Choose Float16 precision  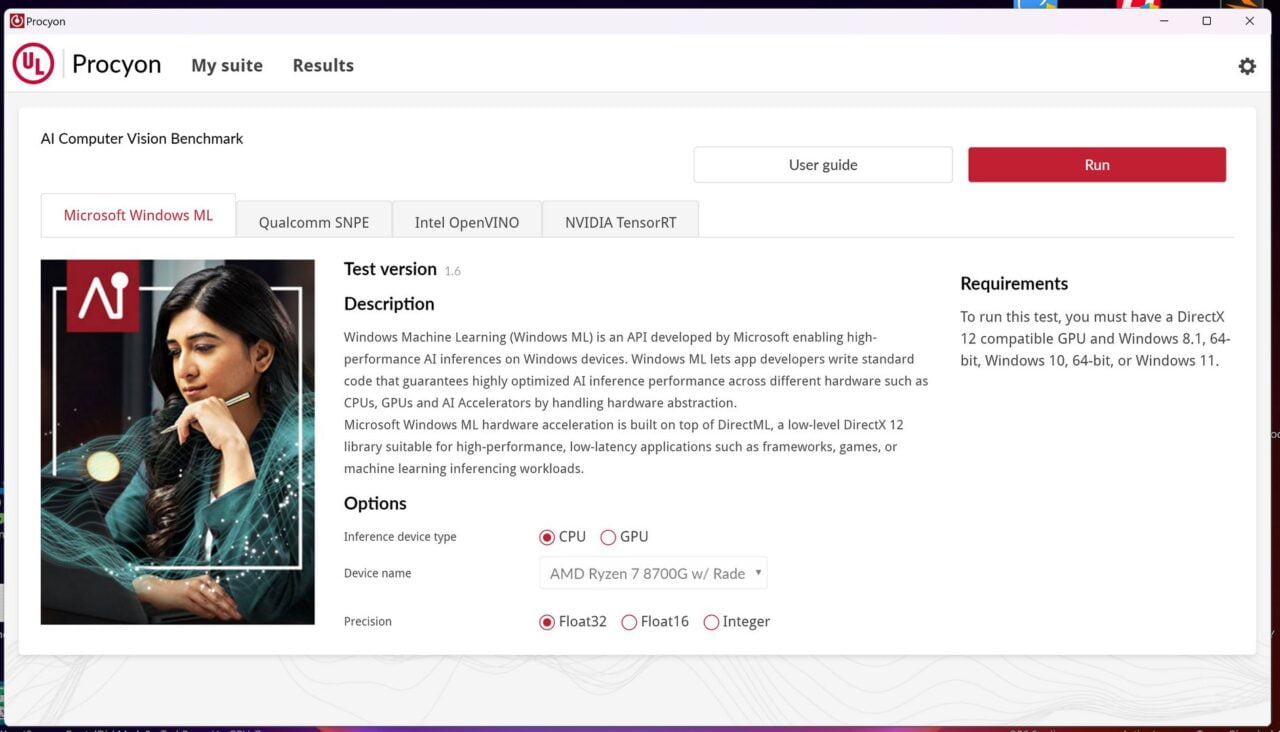click(655, 622)
